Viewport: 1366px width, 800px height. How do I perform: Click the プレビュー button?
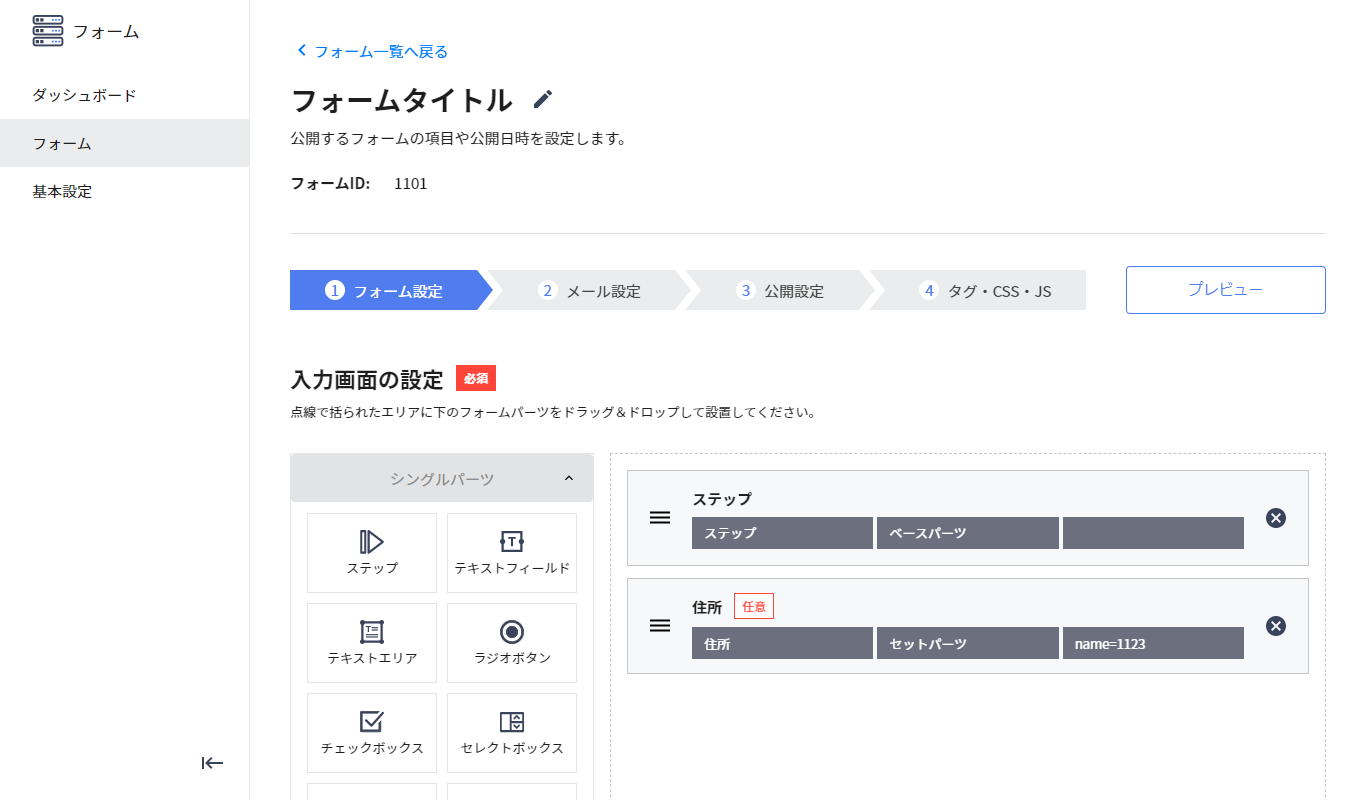tap(1225, 290)
